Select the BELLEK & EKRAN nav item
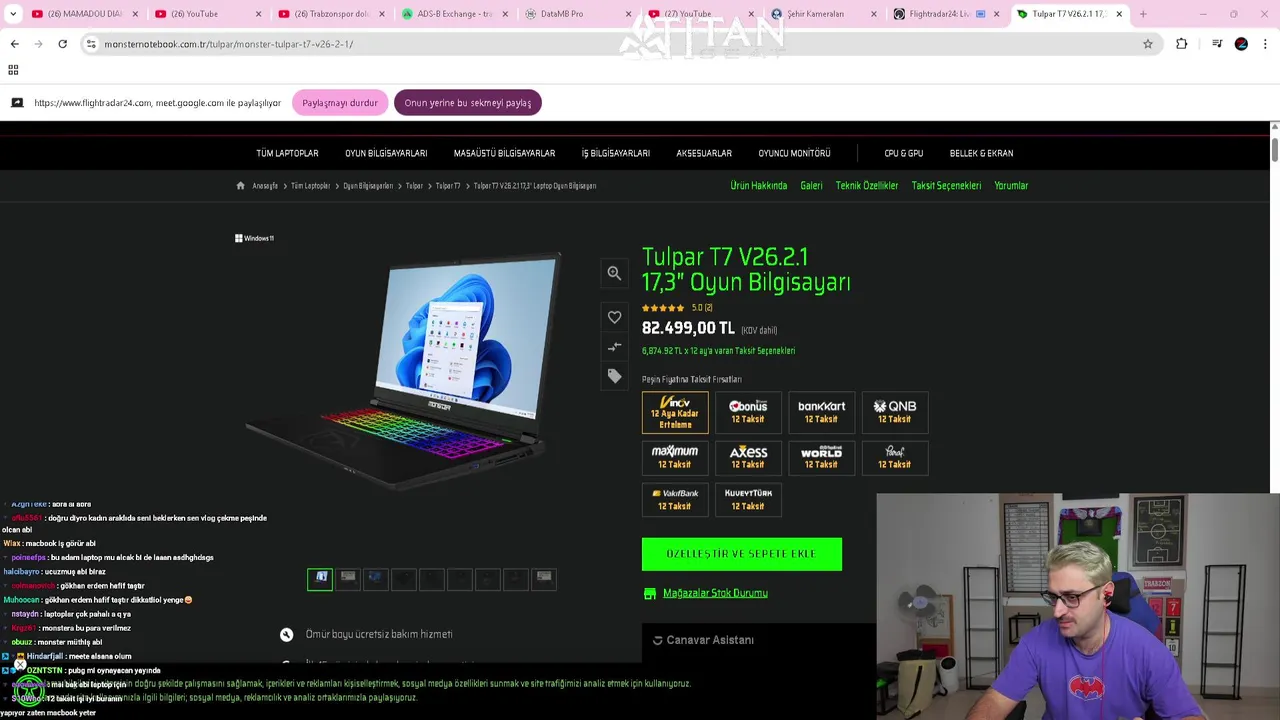 click(x=981, y=153)
